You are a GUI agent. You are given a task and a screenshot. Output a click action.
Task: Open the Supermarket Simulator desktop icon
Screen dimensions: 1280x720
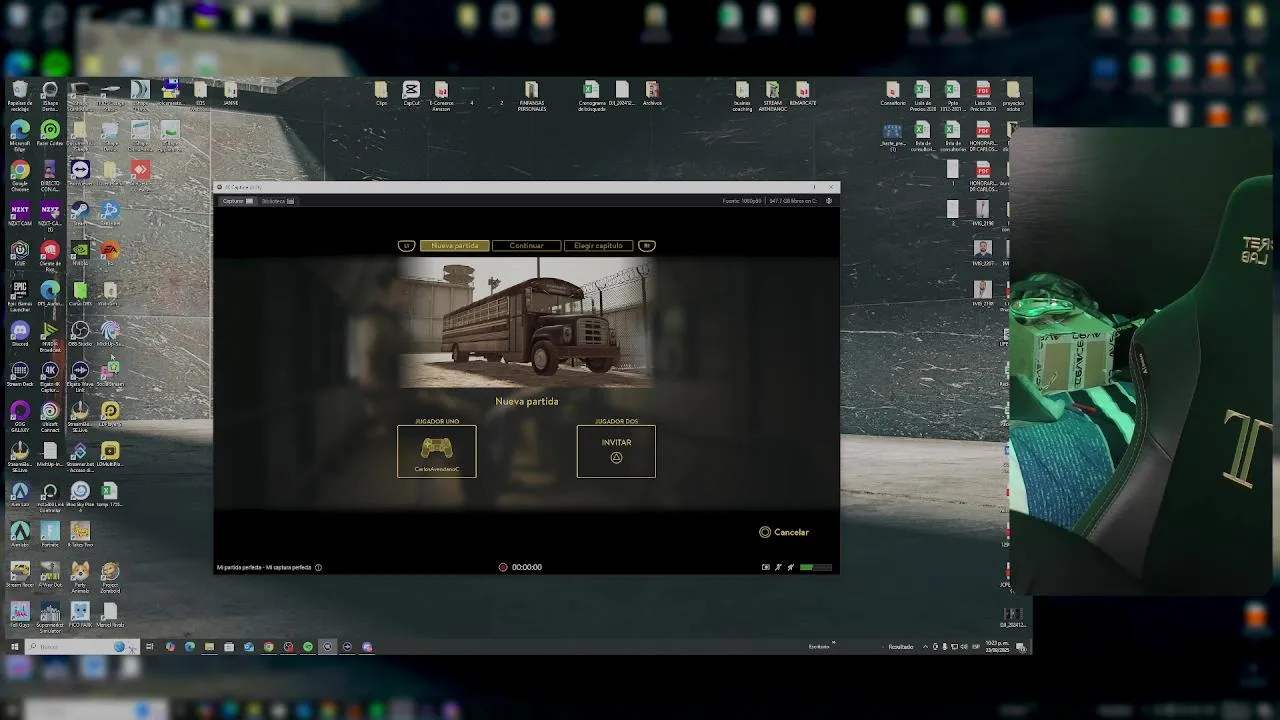point(50,617)
